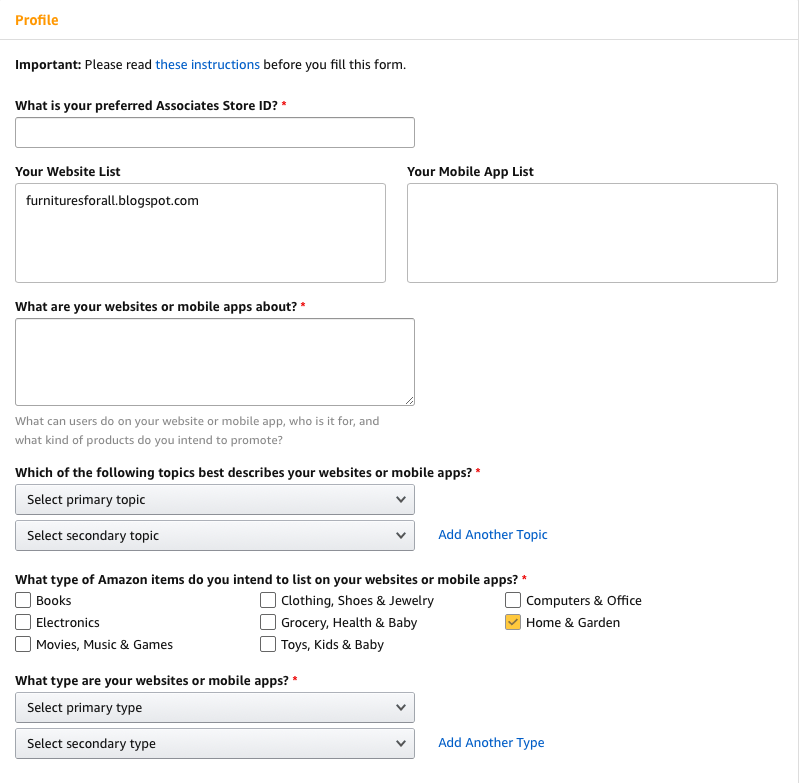This screenshot has height=783, width=799.
Task: Focus the websites or apps description textarea
Action: tap(215, 362)
